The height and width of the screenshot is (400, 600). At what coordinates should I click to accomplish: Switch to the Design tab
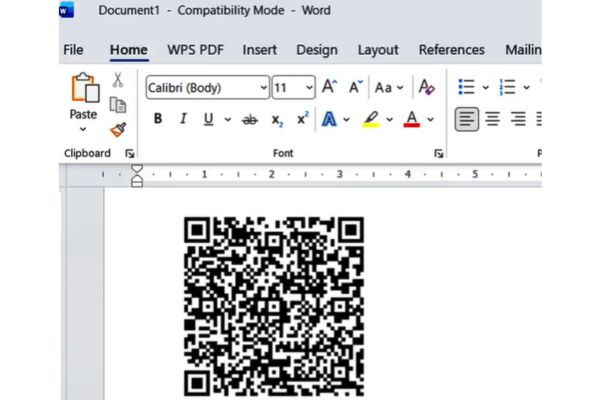tap(317, 50)
